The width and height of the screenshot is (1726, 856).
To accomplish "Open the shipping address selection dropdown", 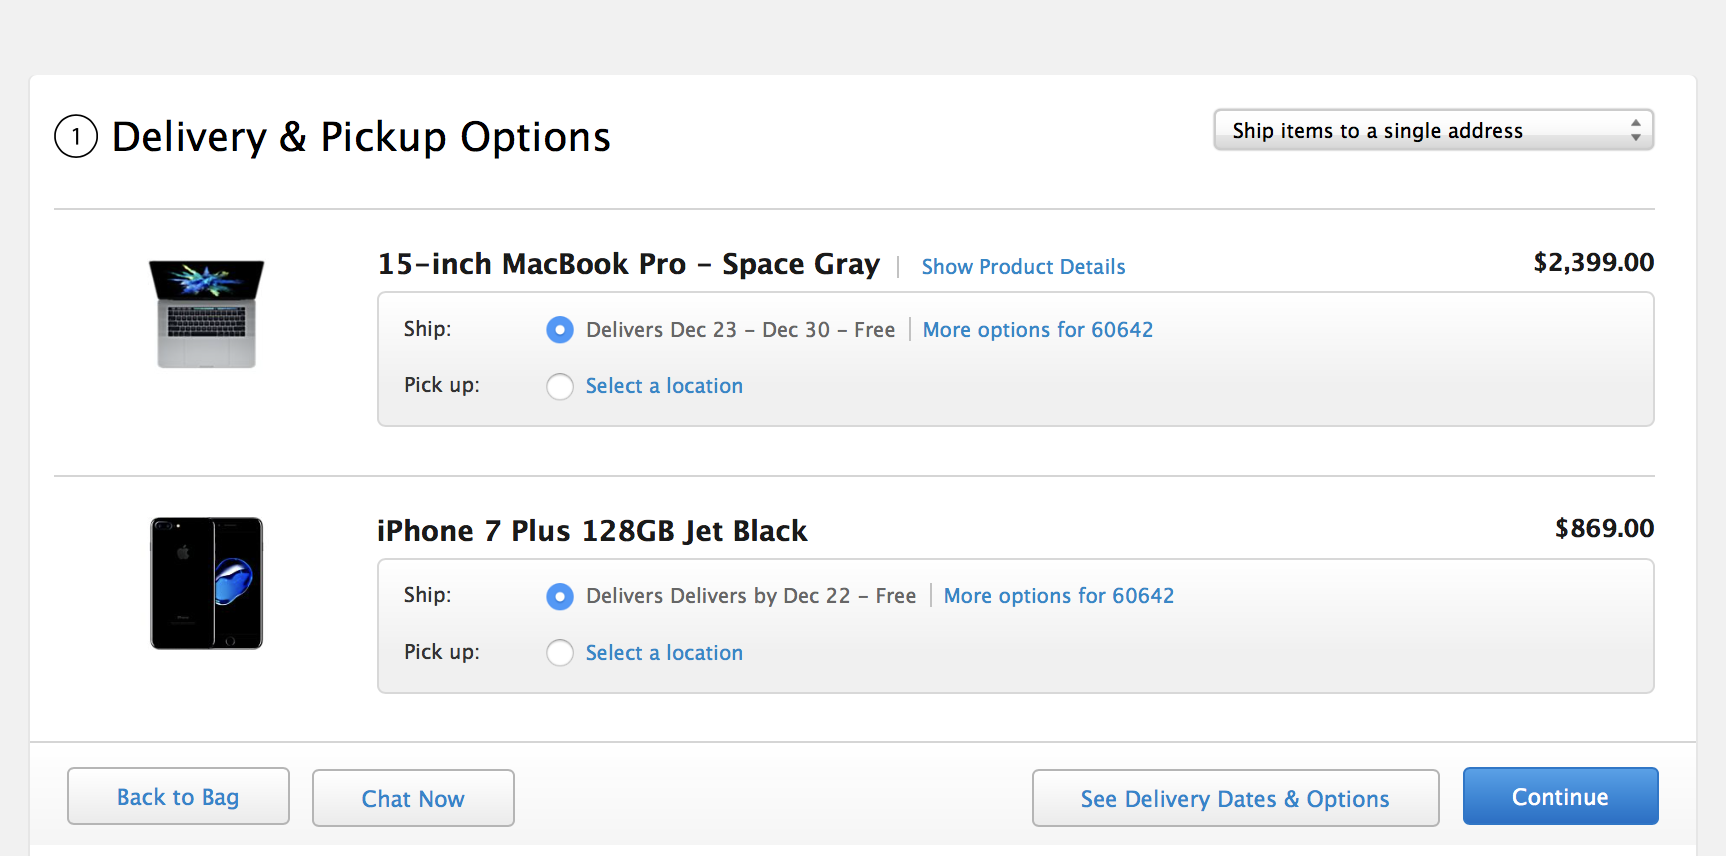I will [1433, 130].
